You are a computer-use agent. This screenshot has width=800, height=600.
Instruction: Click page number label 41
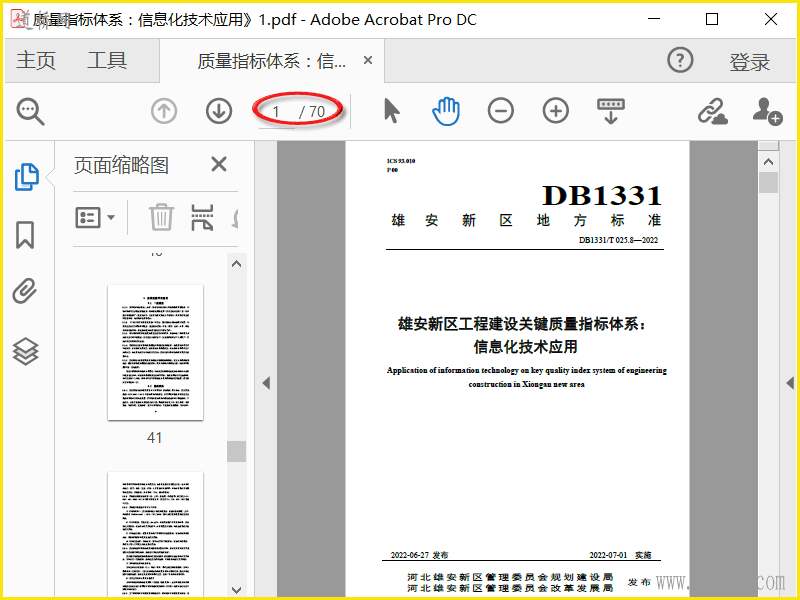pos(155,438)
